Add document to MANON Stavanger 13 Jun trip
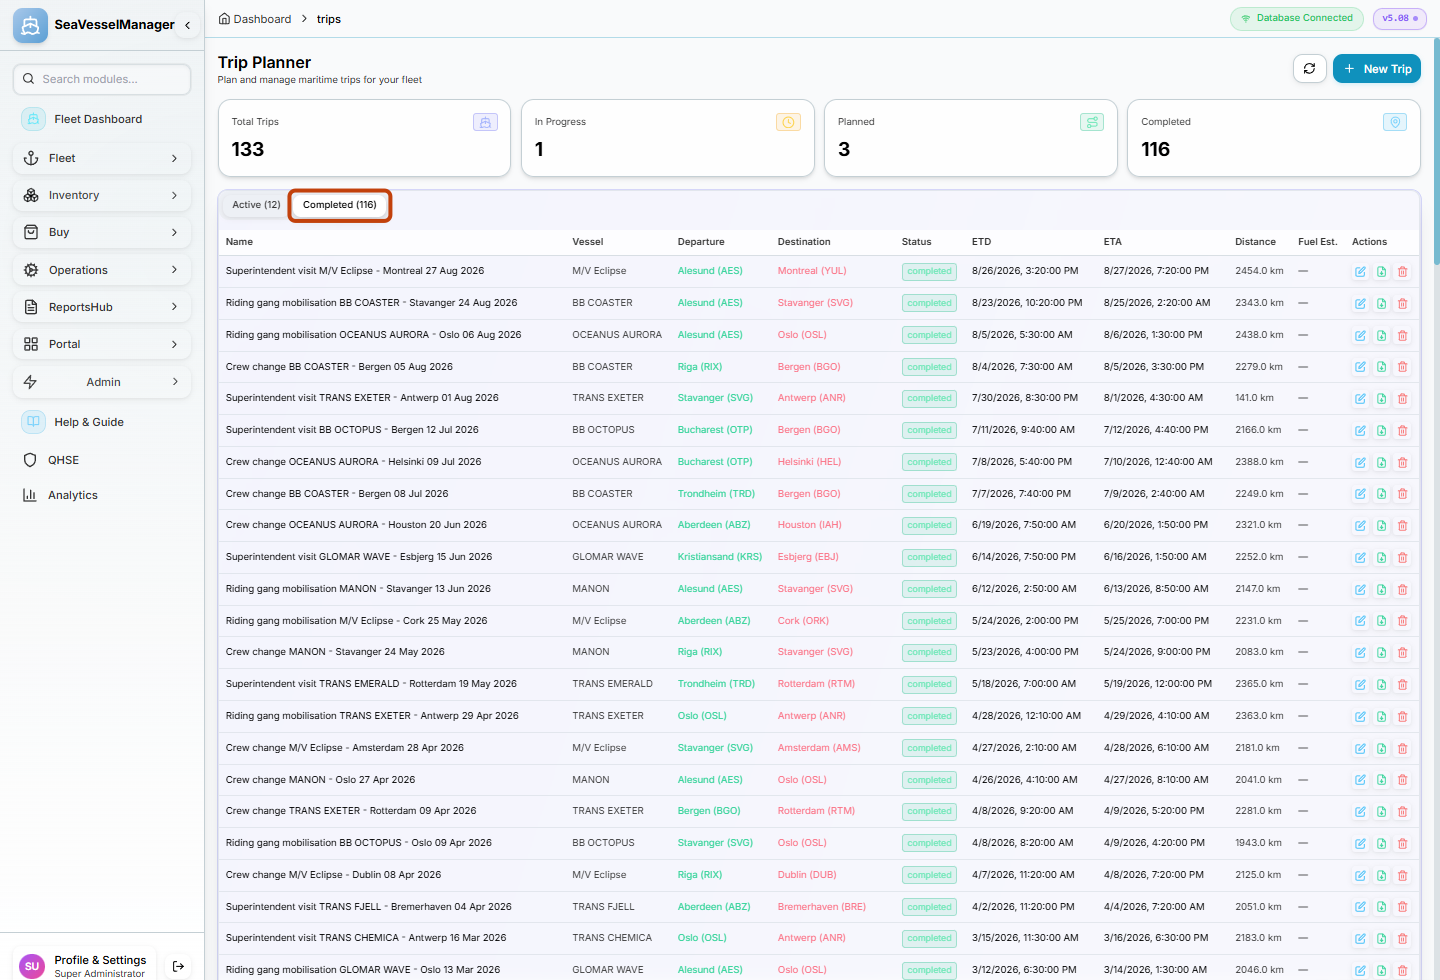Screen dimensions: 1440x980 coord(1381,590)
